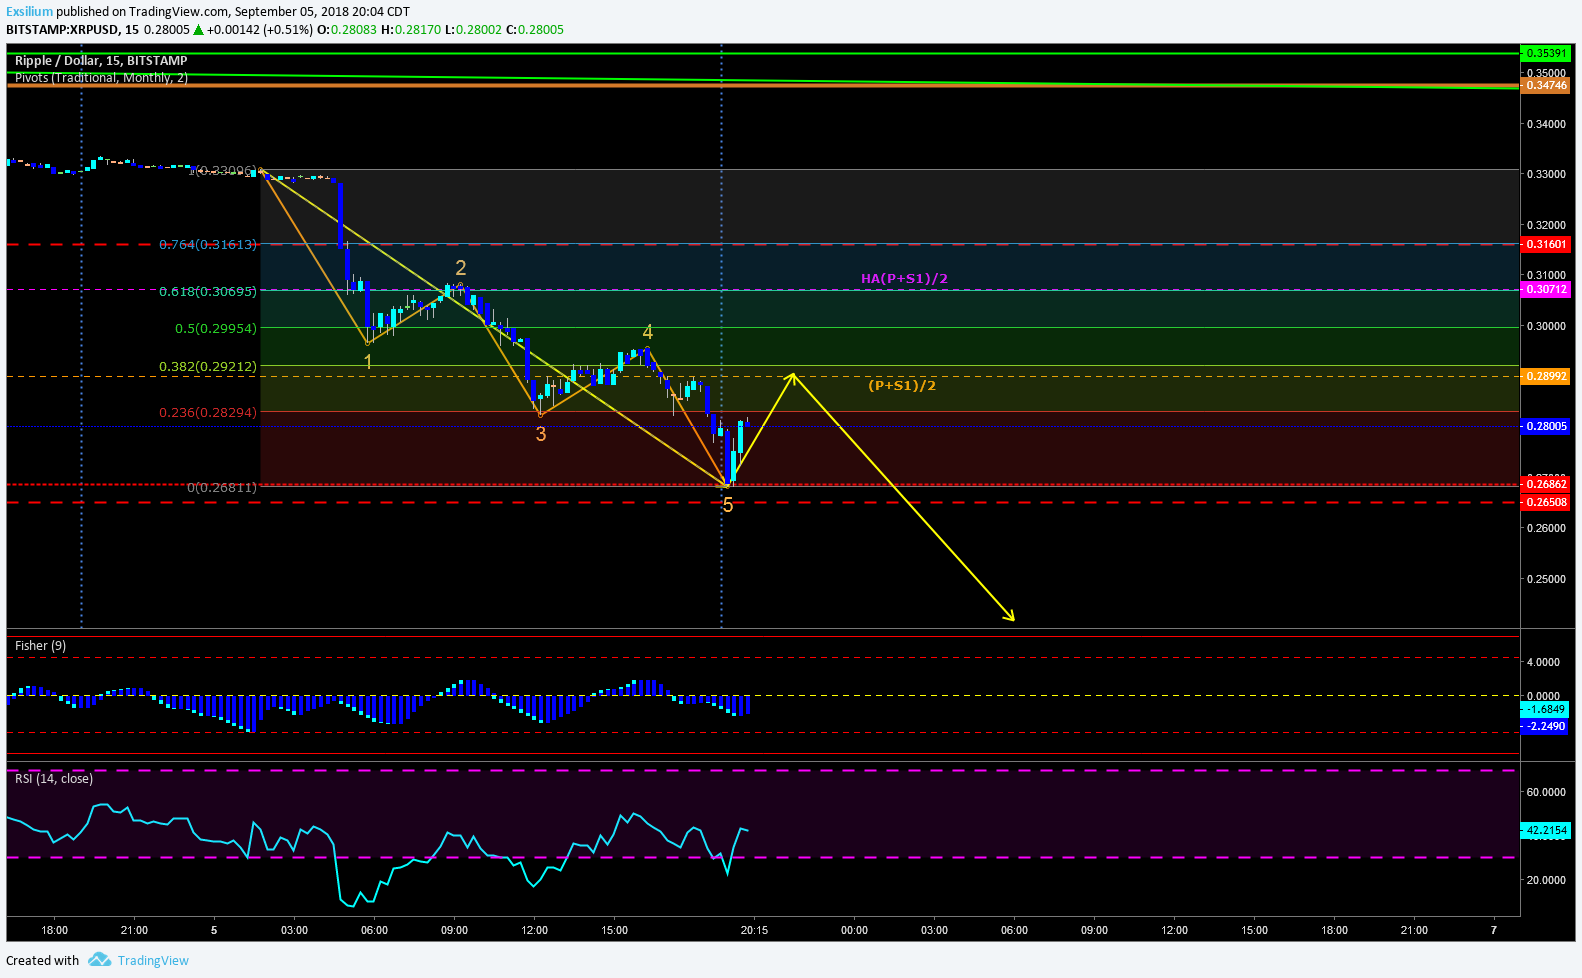The image size is (1582, 978).
Task: Click the Fisher value tag -2.2490
Action: point(1545,726)
